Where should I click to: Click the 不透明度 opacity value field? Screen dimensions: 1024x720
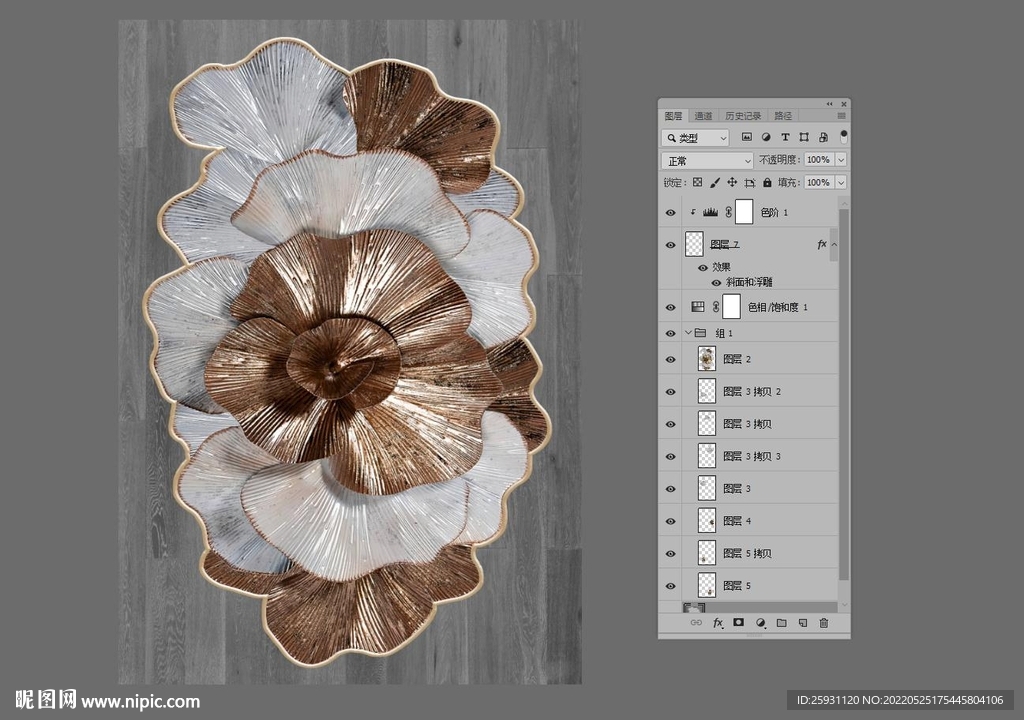[818, 160]
